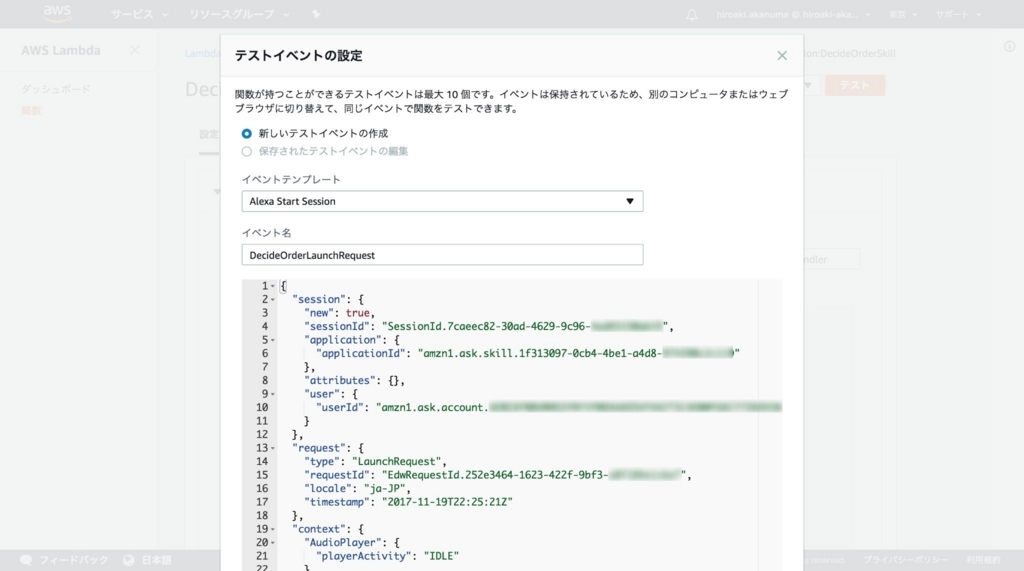This screenshot has height=571, width=1024.
Task: Close the テストイベントの設定 dialog
Action: [x=782, y=56]
